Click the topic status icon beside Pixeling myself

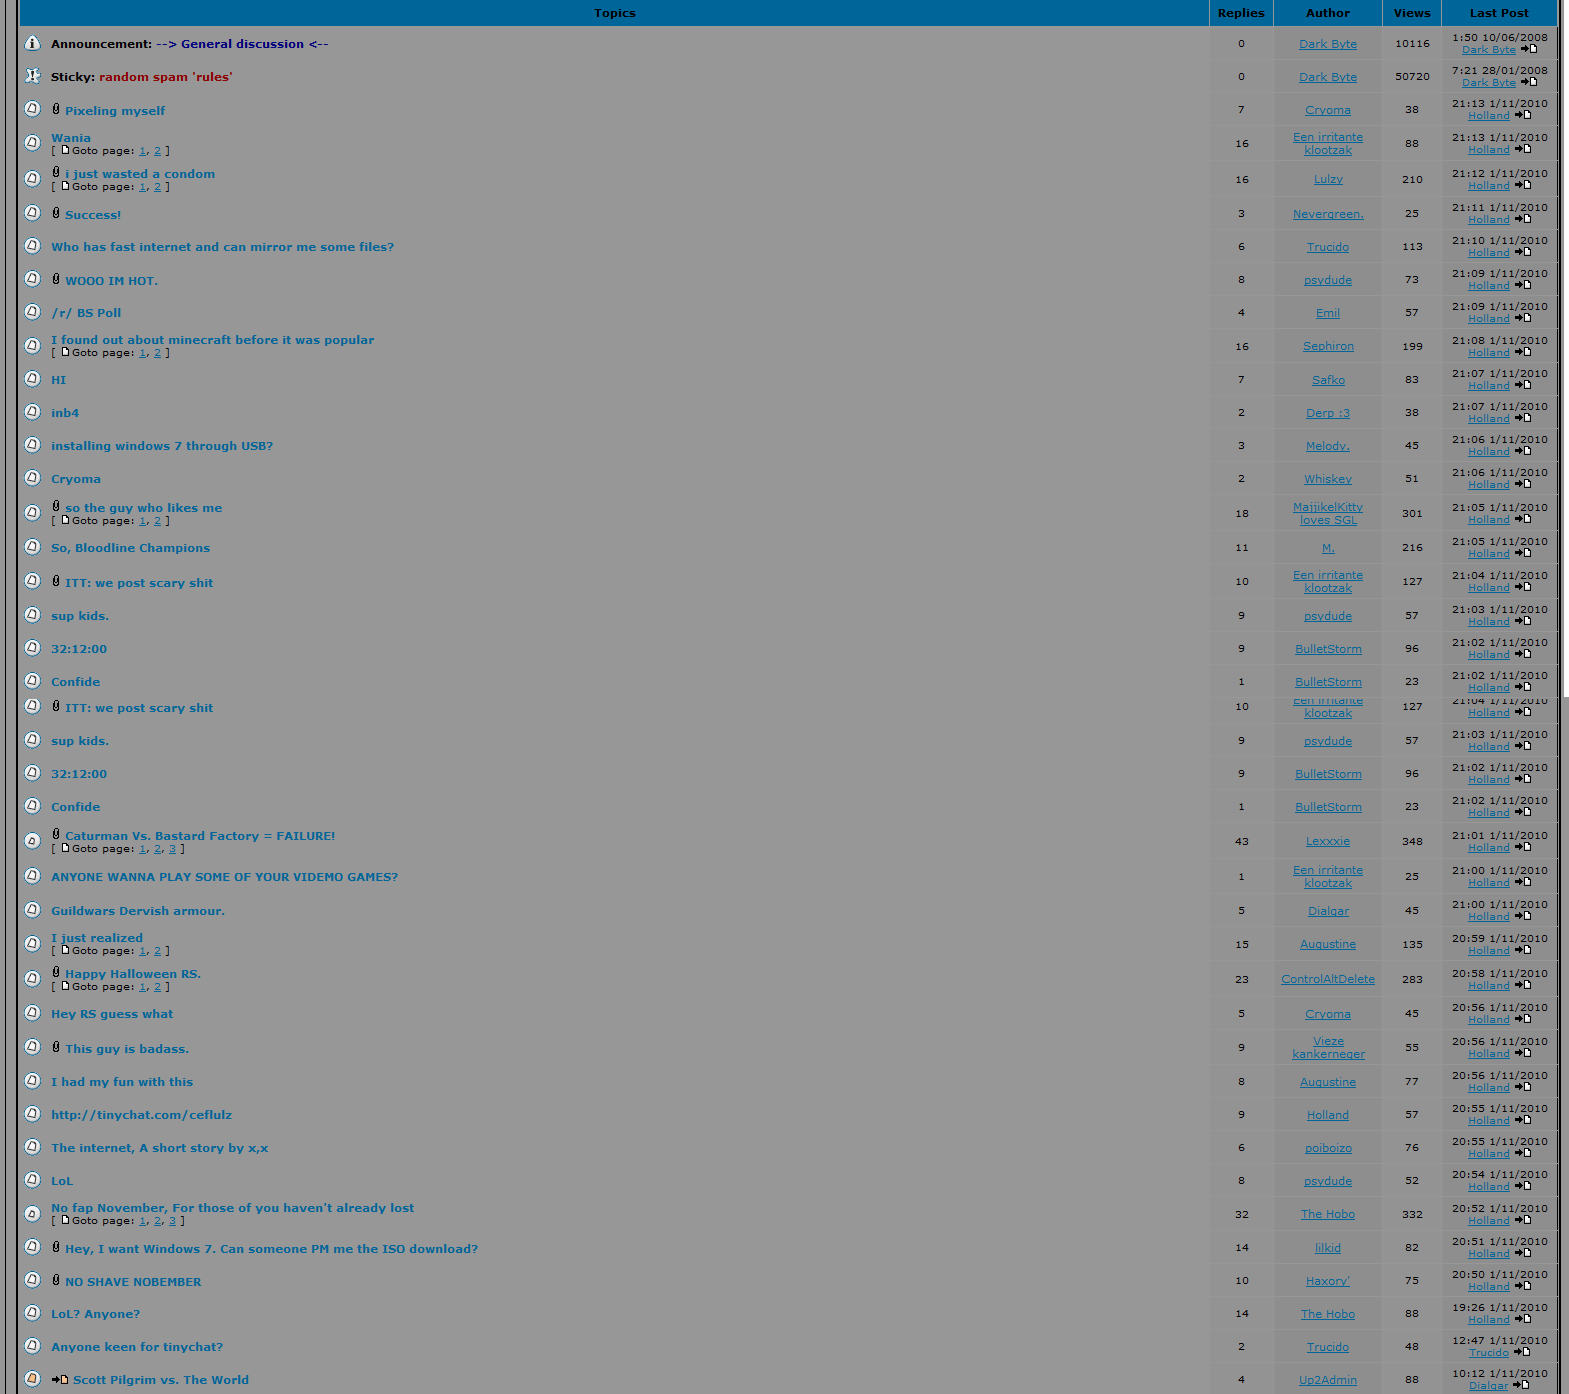[x=32, y=109]
